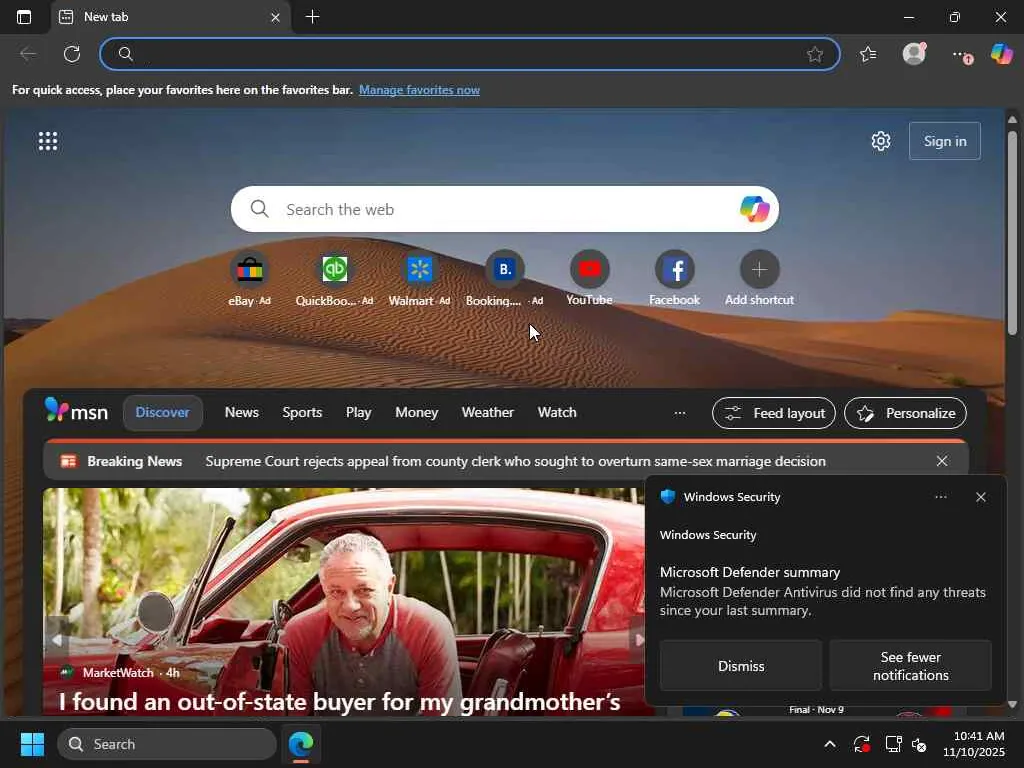Image resolution: width=1024 pixels, height=768 pixels.
Task: Add page to favorites star icon
Action: pyautogui.click(x=814, y=54)
